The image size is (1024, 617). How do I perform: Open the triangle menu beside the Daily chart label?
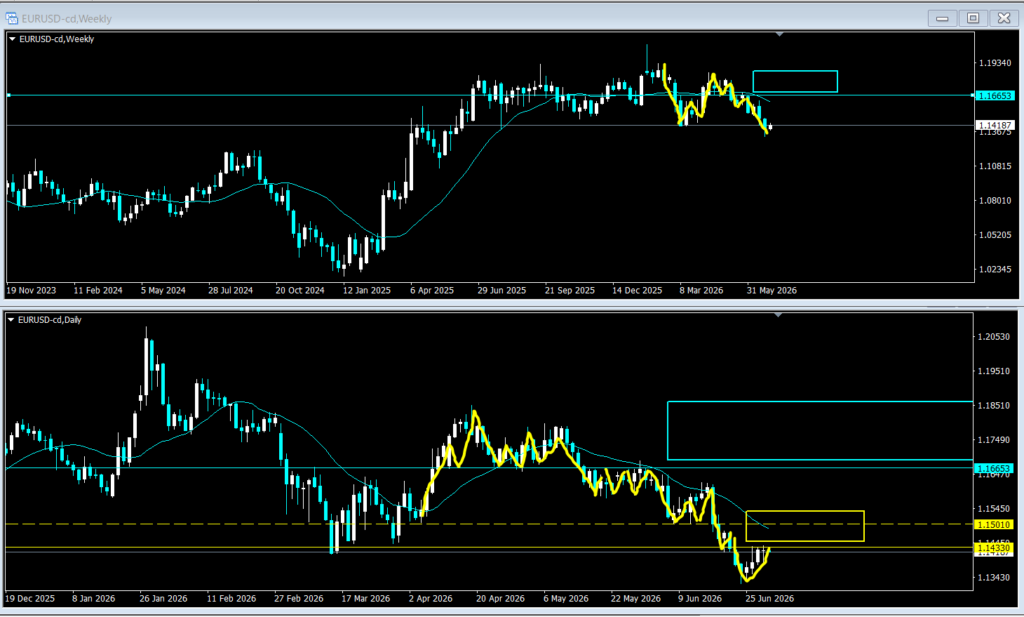coord(11,320)
